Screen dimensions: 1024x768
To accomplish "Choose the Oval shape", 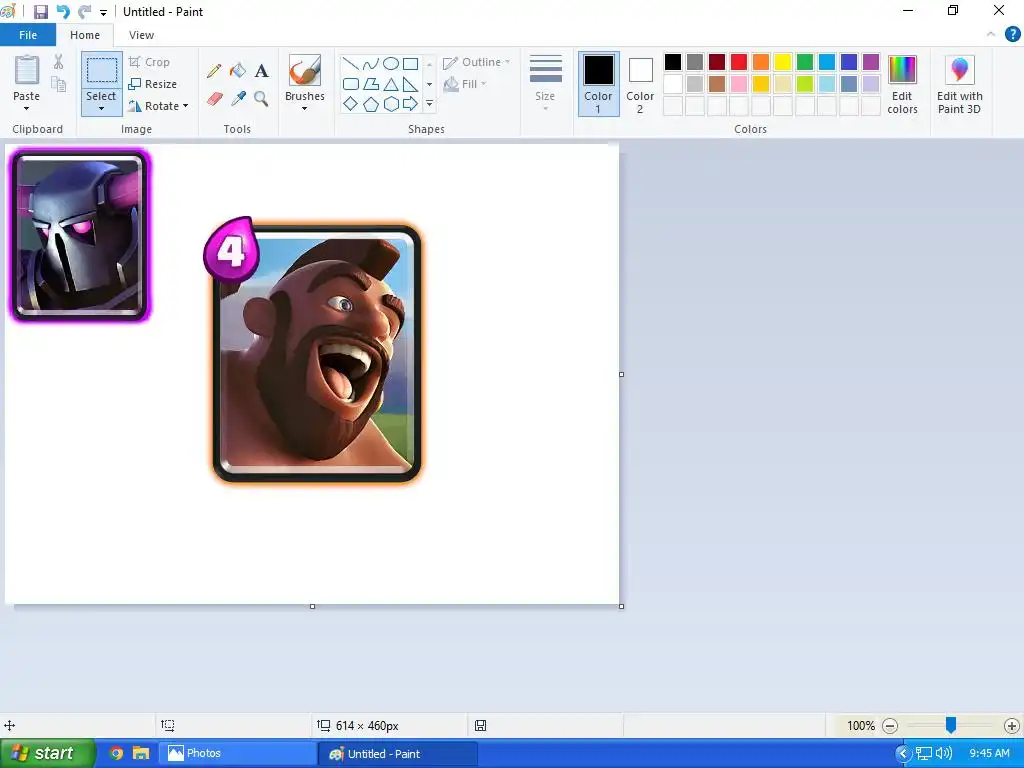I will (391, 63).
